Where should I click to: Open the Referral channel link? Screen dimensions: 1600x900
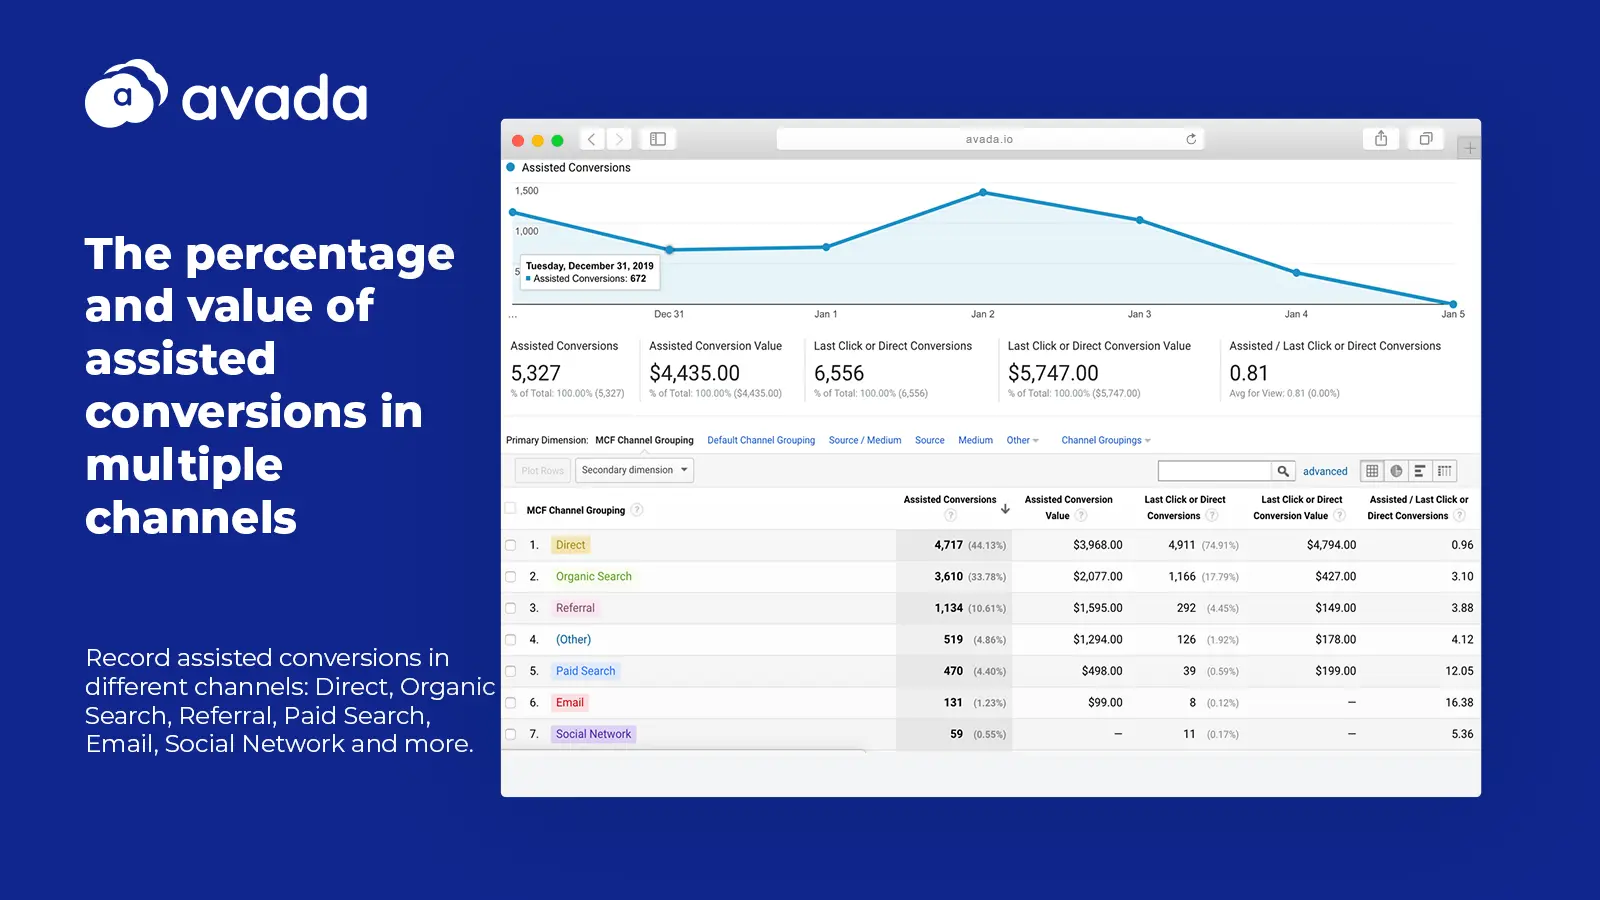point(575,608)
